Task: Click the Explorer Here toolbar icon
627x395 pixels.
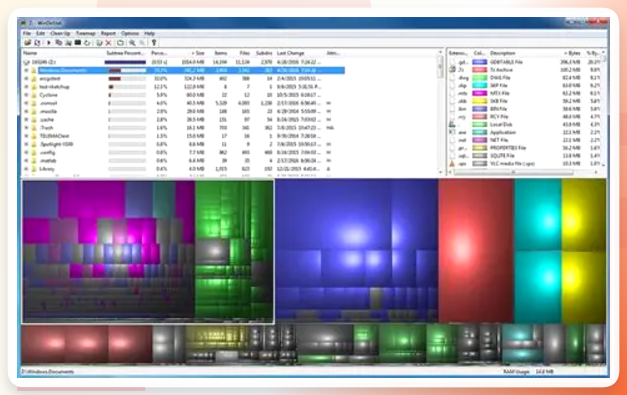Action: 68,43
